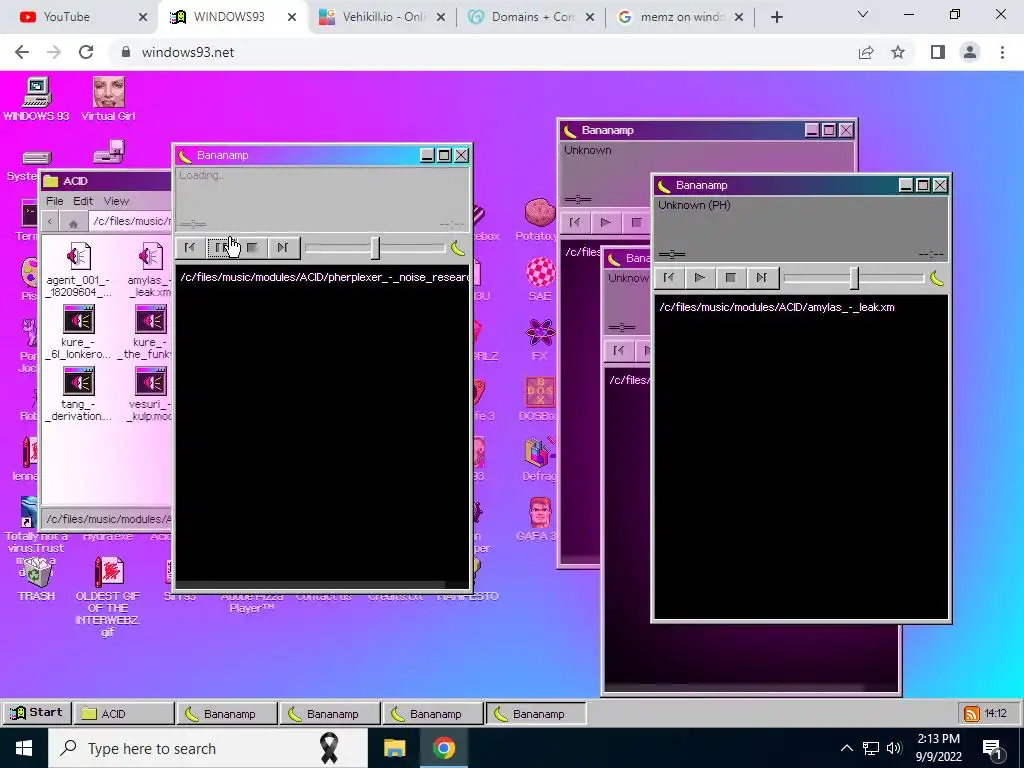Open Windows notification center icon
The height and width of the screenshot is (768, 1024).
pyautogui.click(x=992, y=748)
